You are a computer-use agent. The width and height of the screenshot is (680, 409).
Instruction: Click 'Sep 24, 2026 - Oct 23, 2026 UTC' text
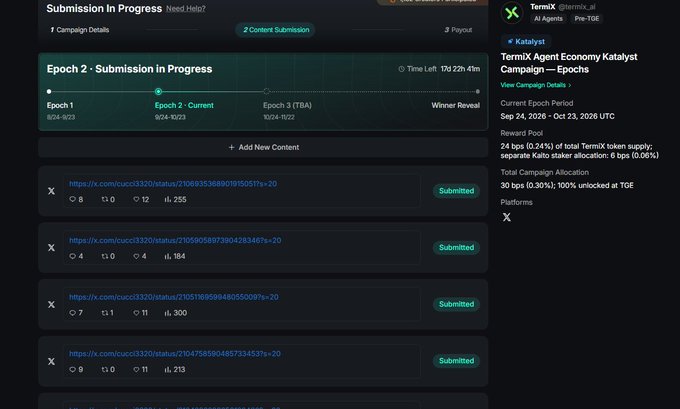coord(557,116)
